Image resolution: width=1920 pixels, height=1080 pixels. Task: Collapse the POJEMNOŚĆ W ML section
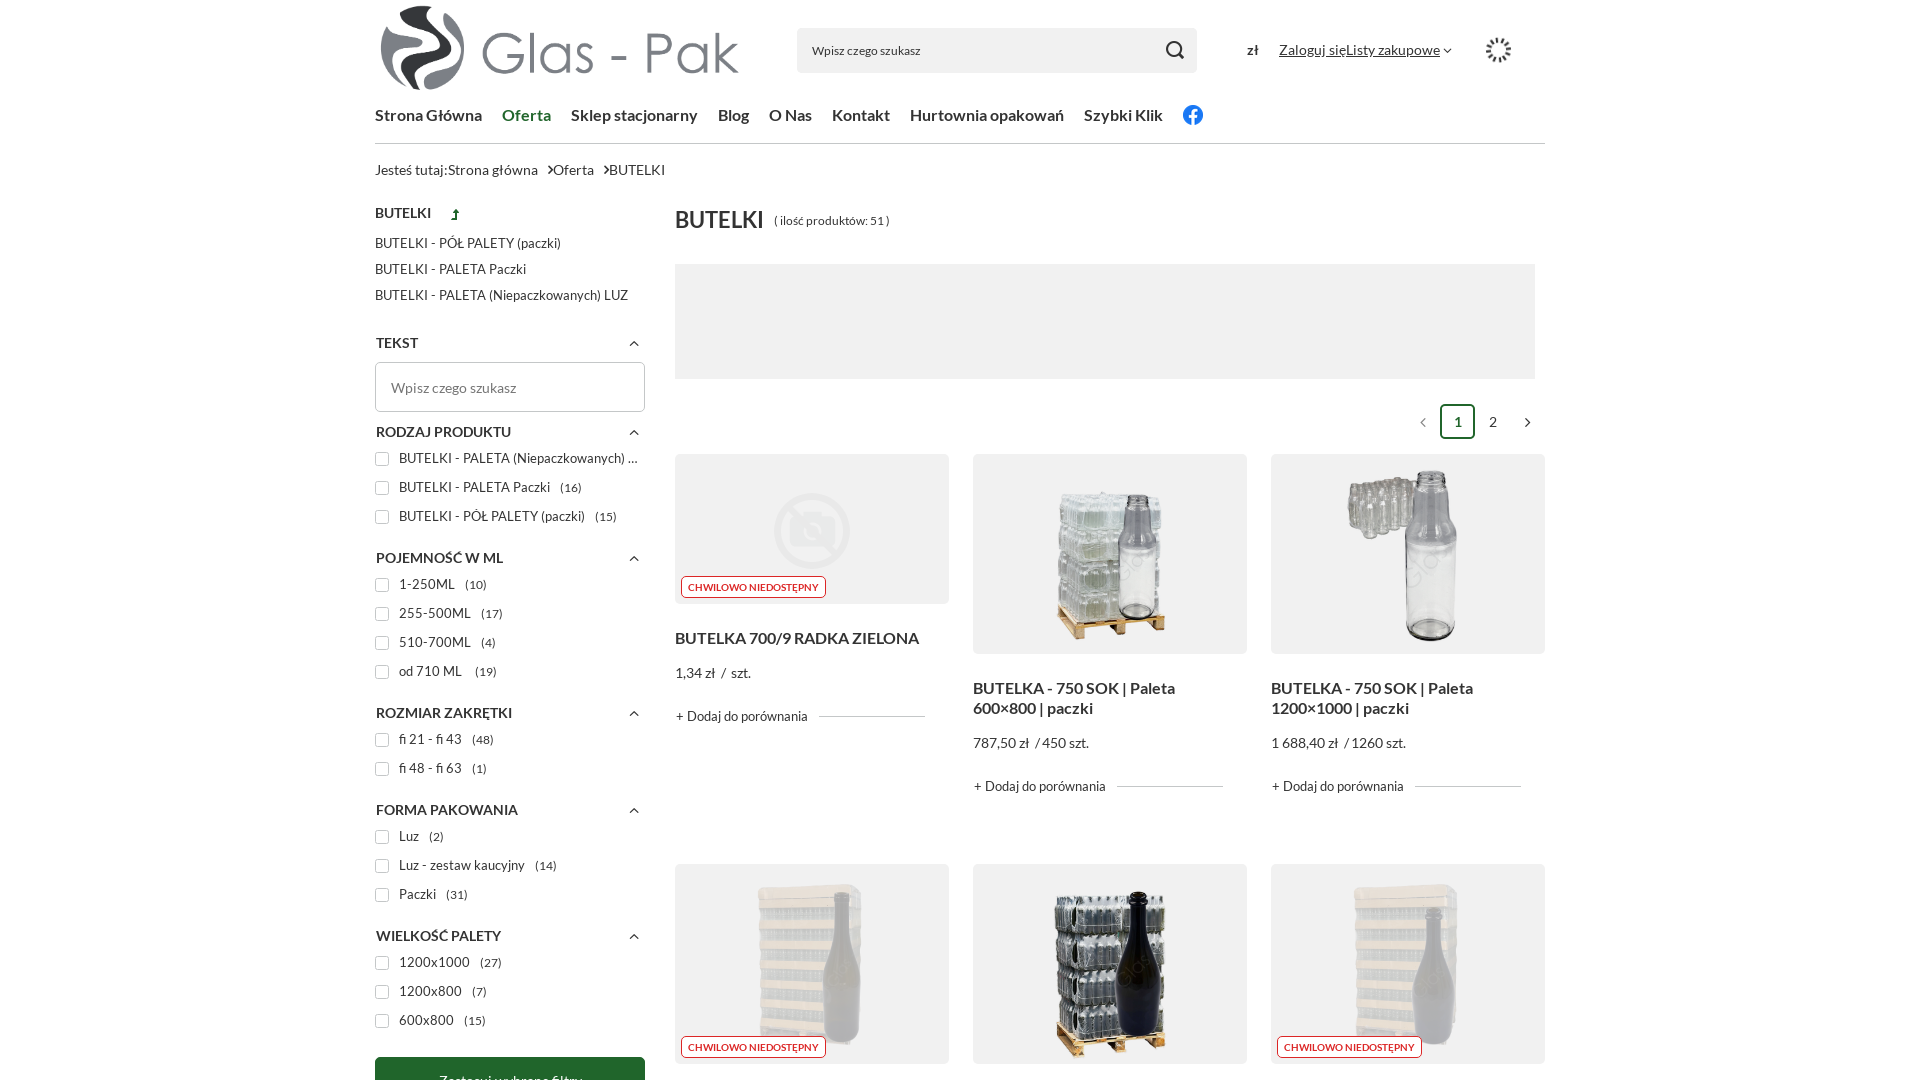click(633, 559)
